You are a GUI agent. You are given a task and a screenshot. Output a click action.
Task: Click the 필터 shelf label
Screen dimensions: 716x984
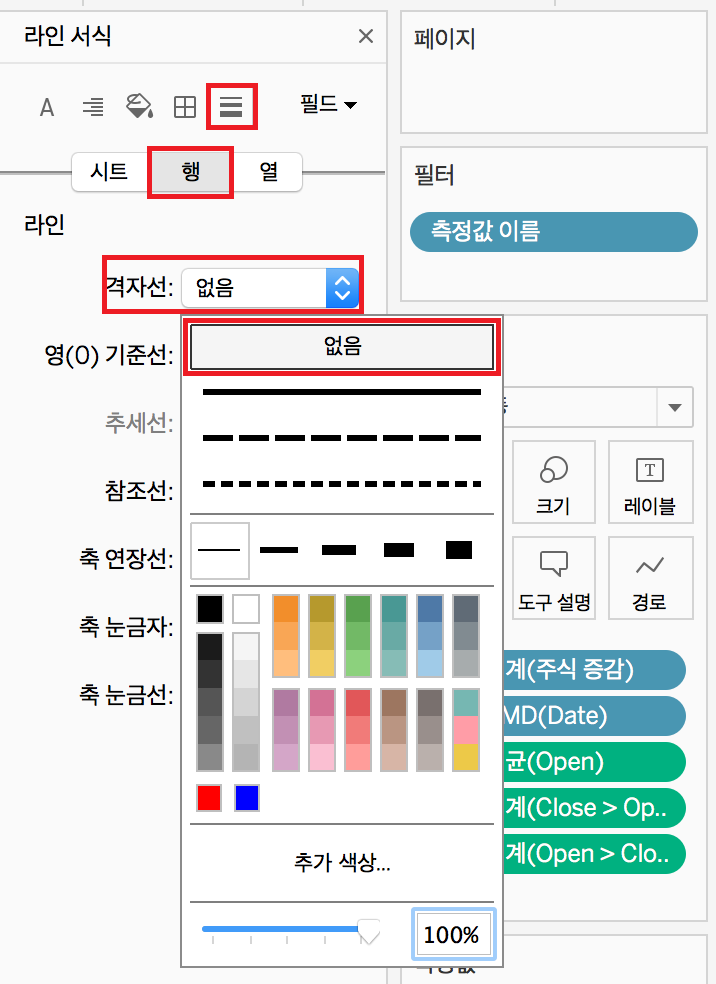[x=434, y=174]
